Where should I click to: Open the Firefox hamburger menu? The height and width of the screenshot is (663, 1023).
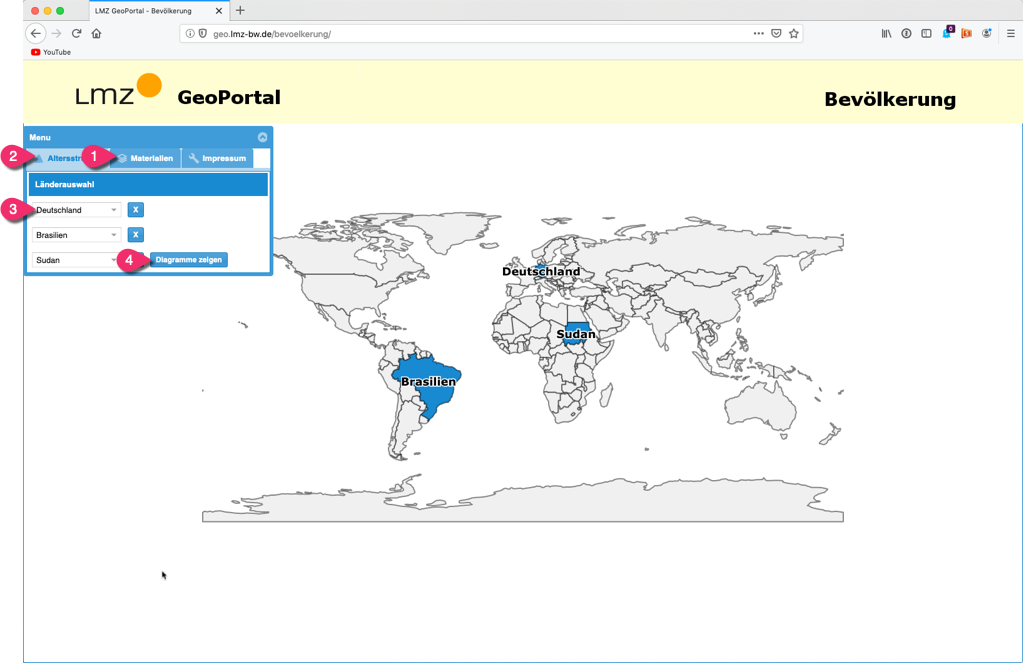point(1010,34)
